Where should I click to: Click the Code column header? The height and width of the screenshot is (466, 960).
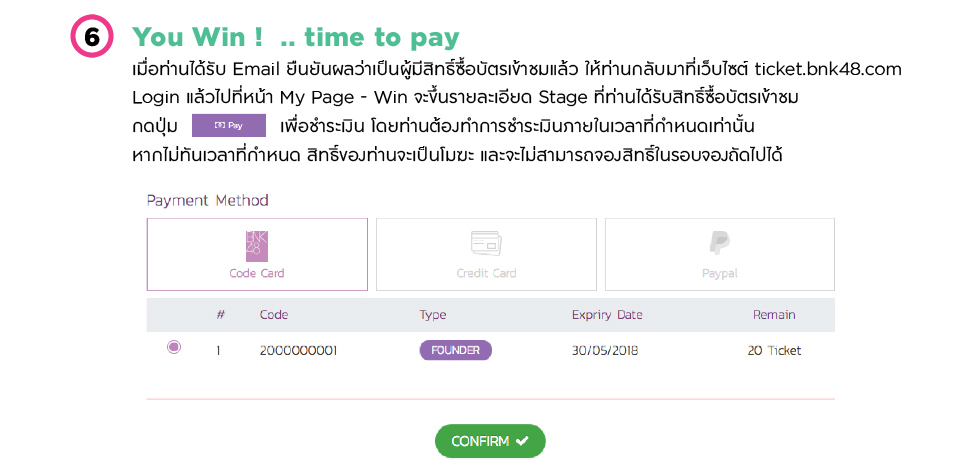274,315
